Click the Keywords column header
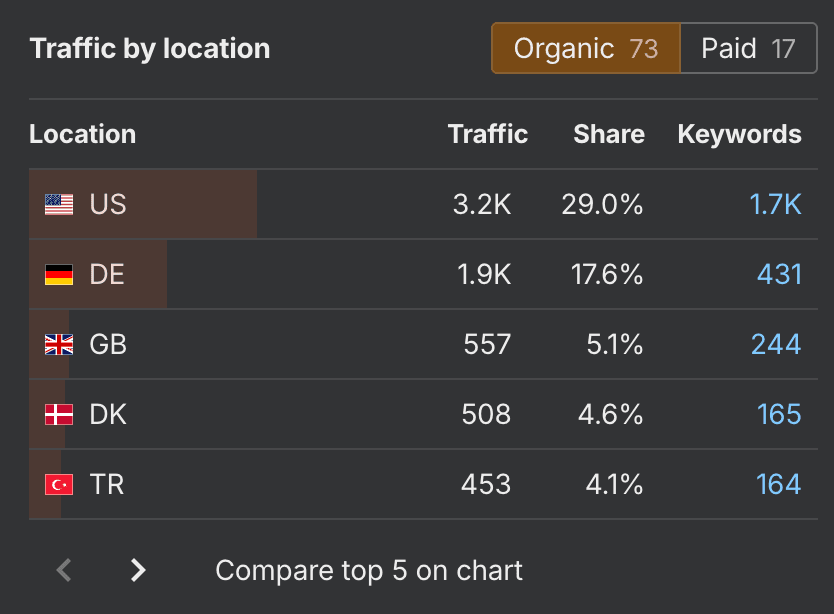Screen dimensions: 834x614 click(739, 135)
